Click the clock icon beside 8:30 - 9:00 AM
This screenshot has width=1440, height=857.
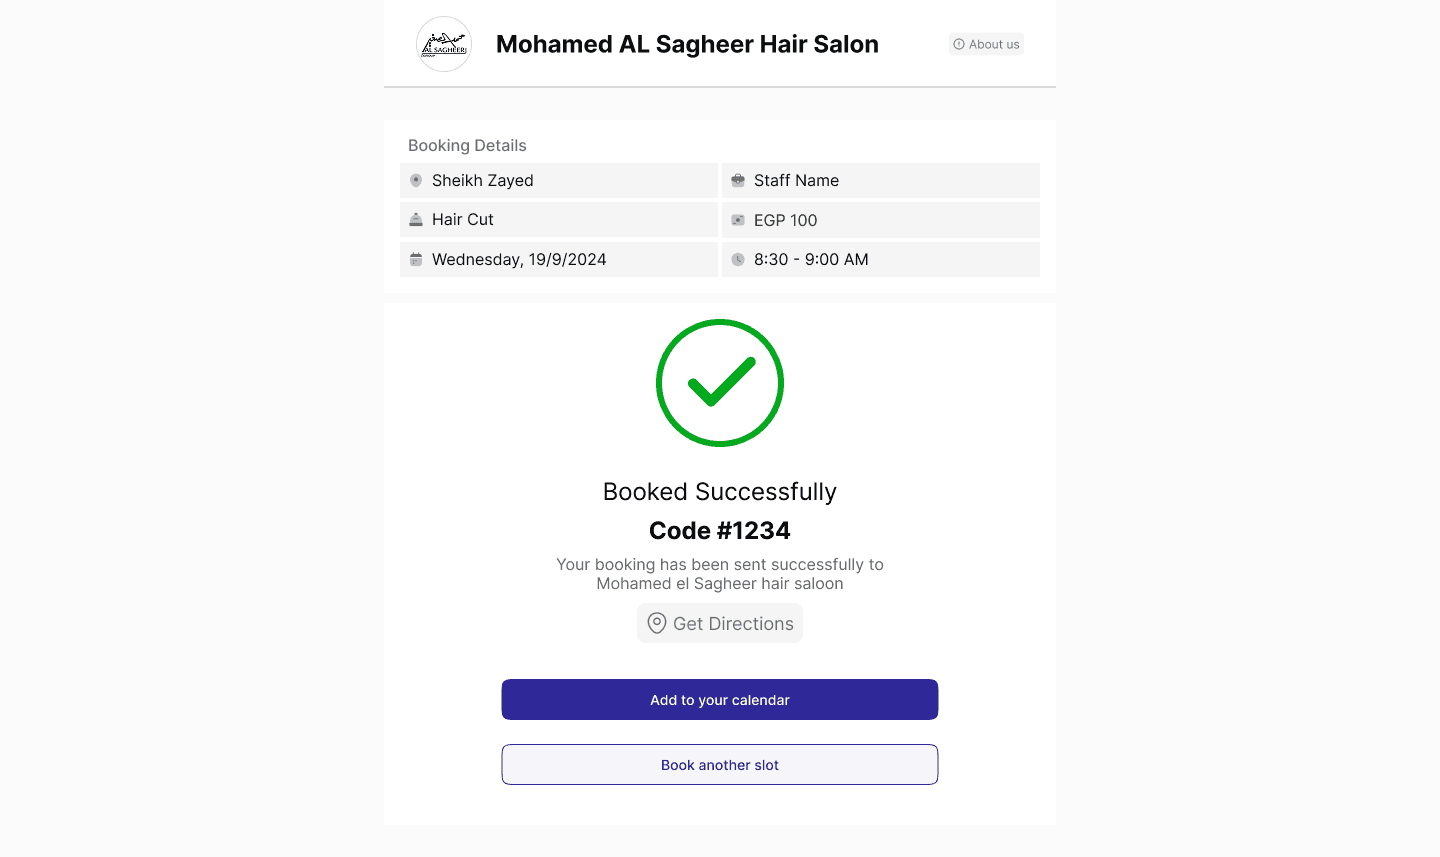point(738,259)
